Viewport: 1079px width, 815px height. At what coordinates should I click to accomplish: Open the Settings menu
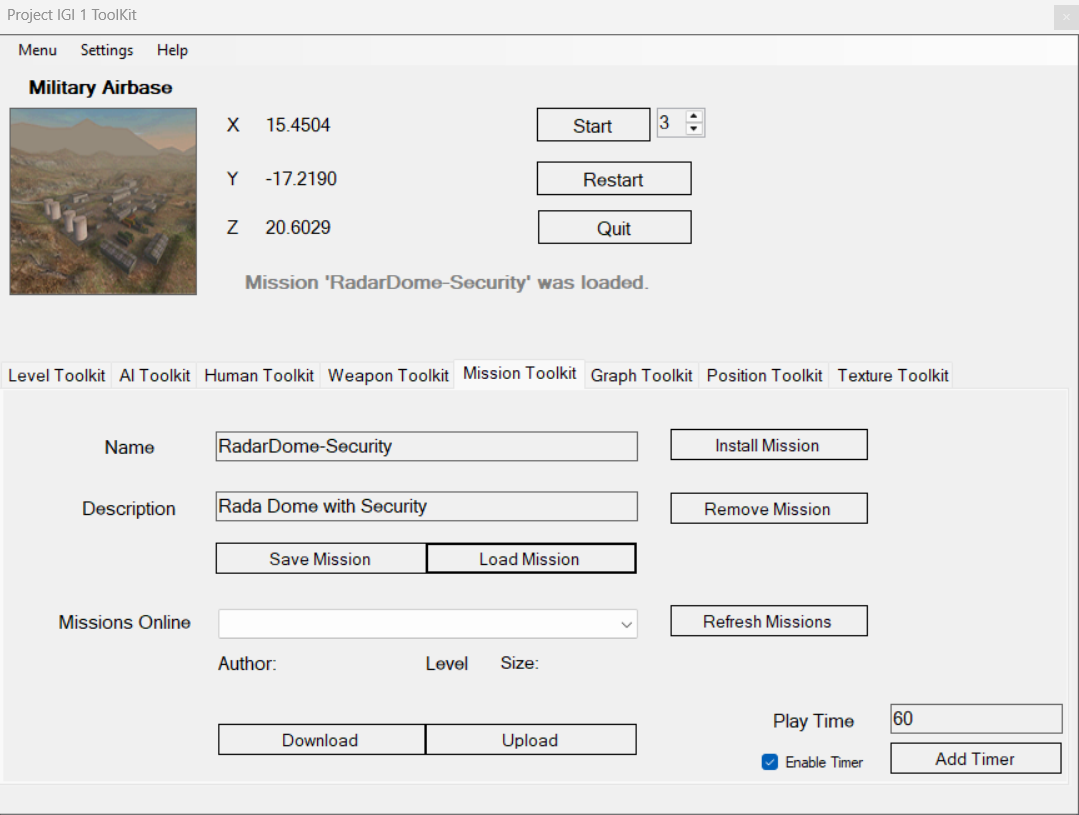[107, 50]
